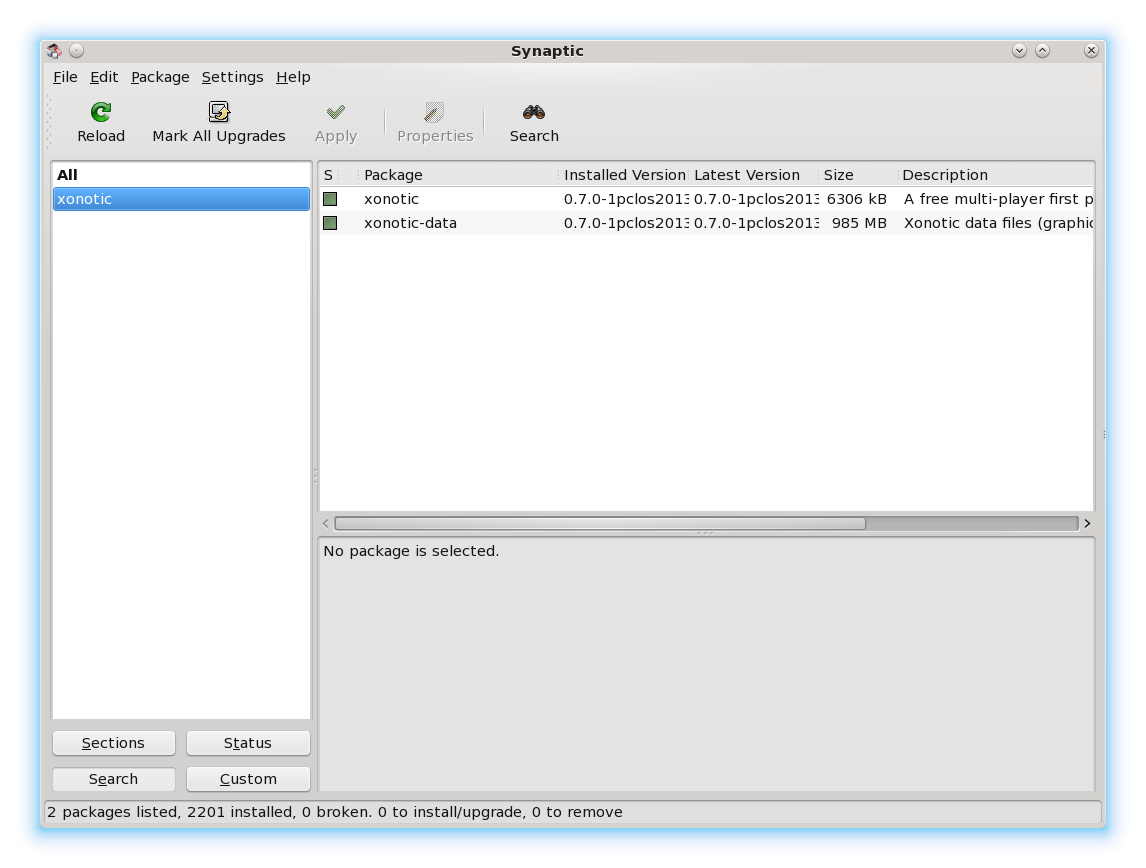Toggle status box for xonotic-data package
The width and height of the screenshot is (1146, 868).
[330, 223]
